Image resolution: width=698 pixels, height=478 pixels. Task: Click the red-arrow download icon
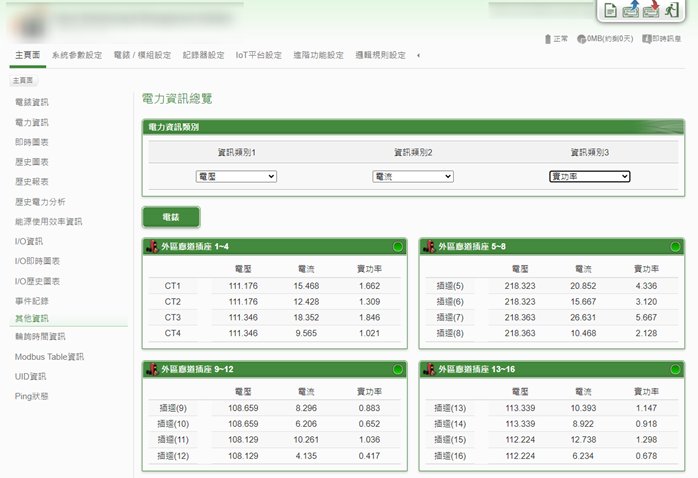click(651, 10)
